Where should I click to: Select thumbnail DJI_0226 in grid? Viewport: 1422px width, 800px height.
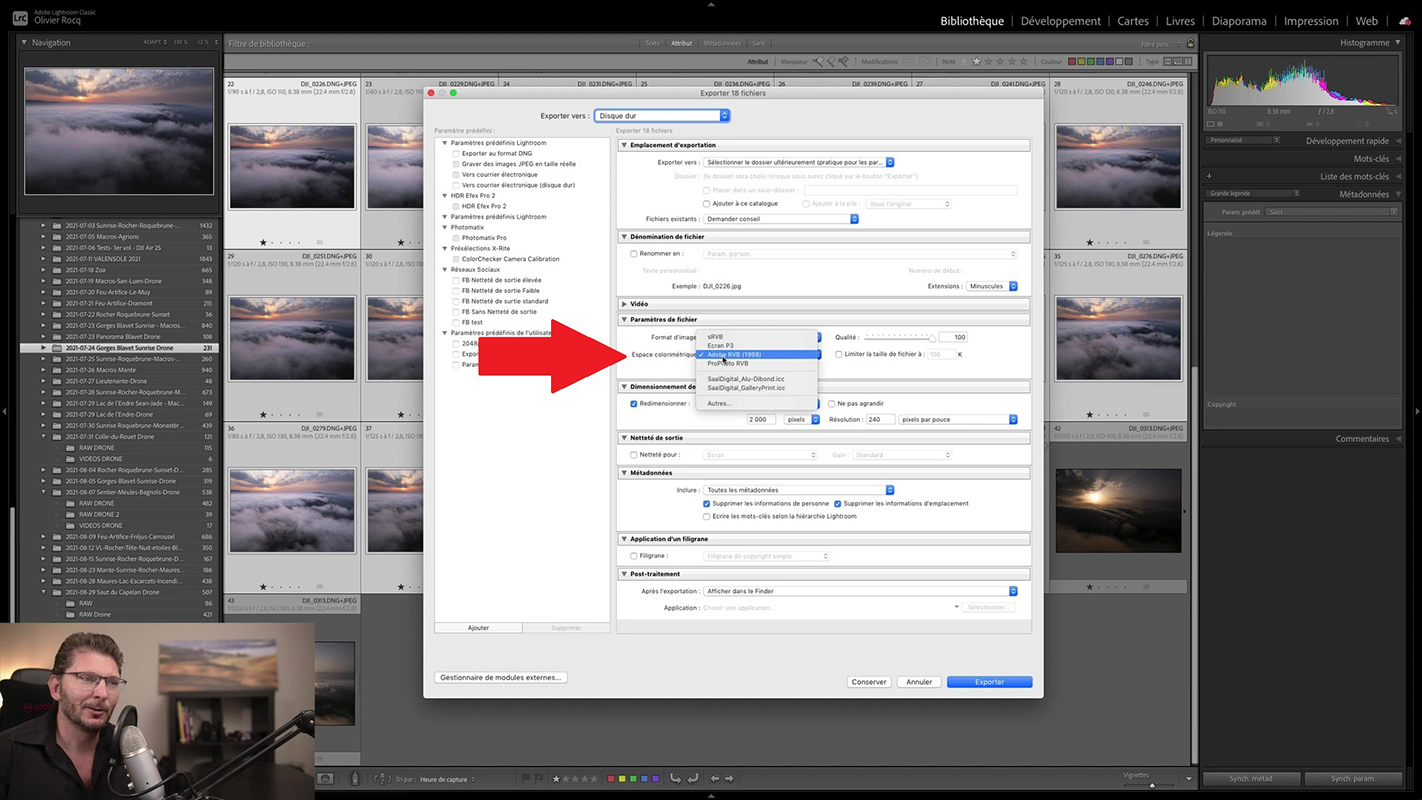click(x=291, y=165)
